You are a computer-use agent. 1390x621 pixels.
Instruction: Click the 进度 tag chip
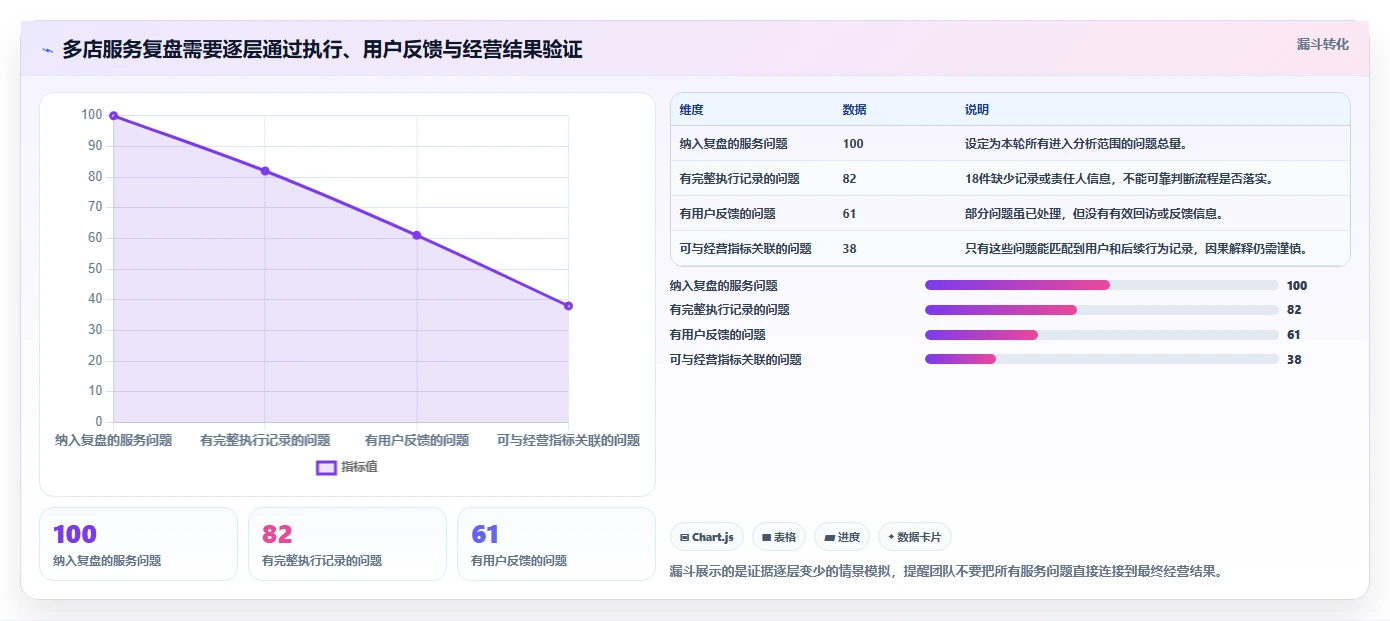coord(842,537)
